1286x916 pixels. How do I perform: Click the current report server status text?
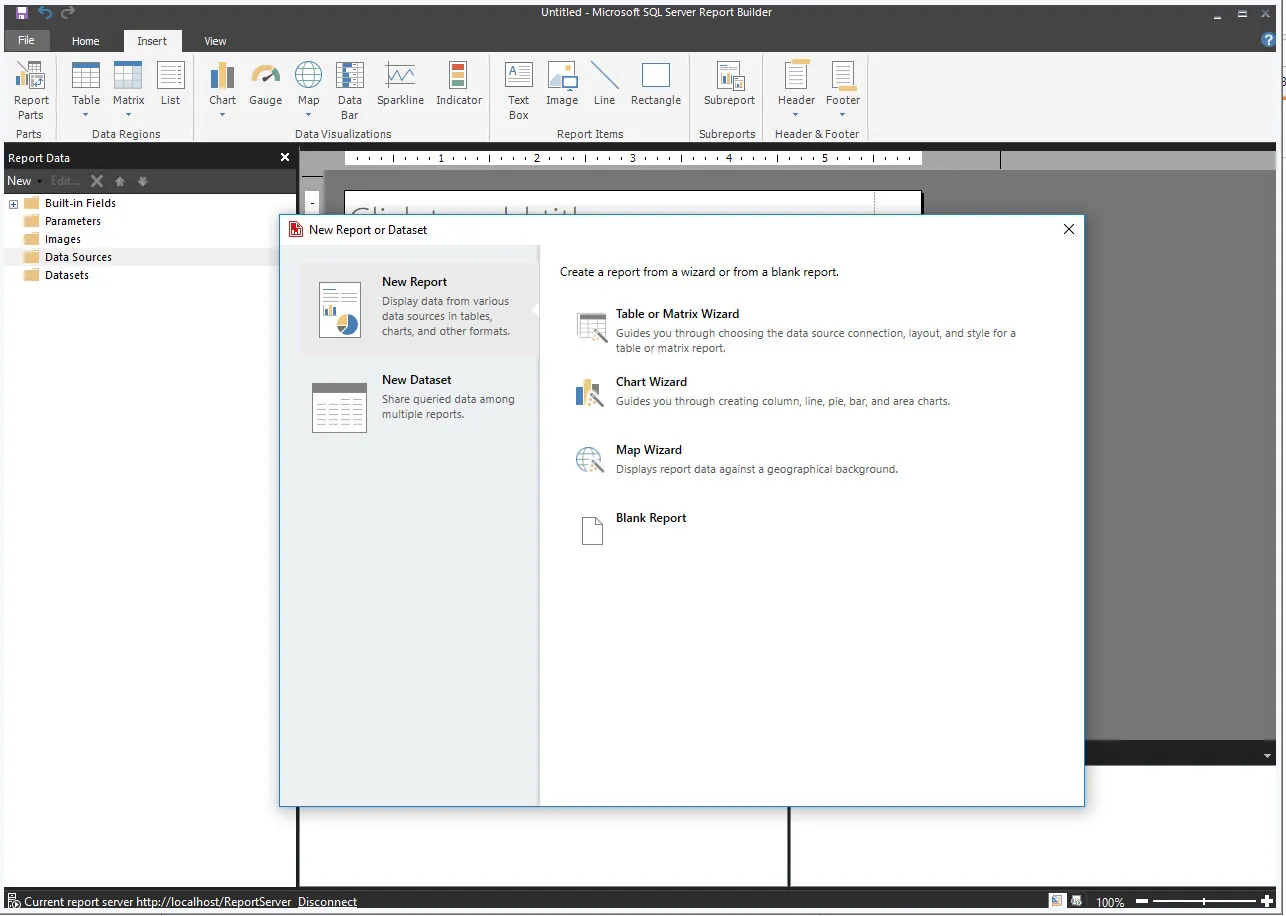coord(158,902)
